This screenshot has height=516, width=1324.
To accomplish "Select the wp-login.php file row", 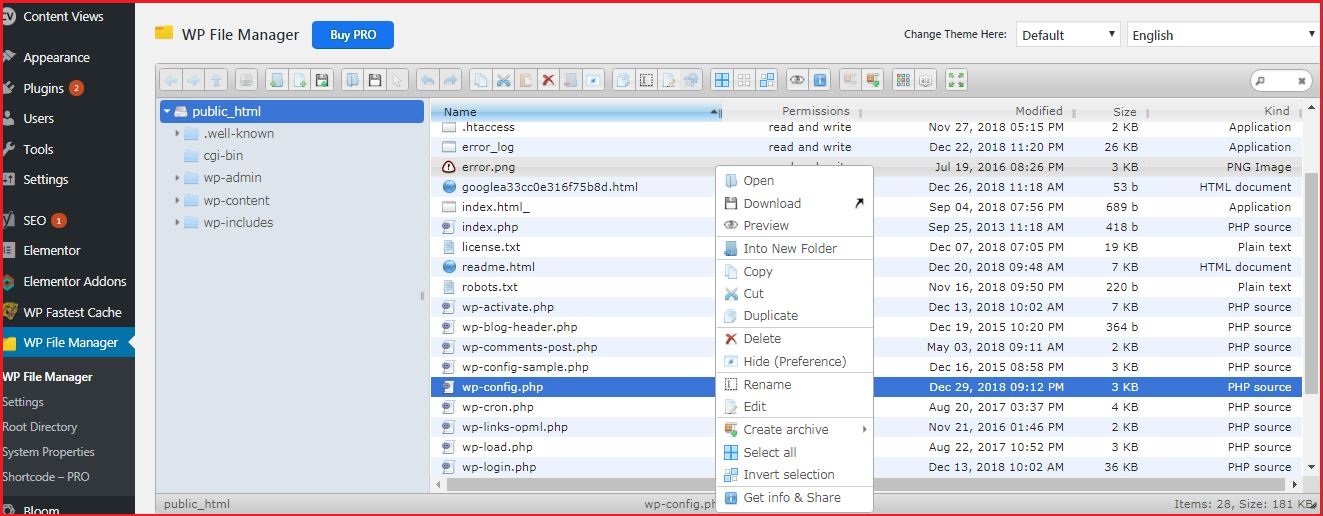I will [867, 467].
